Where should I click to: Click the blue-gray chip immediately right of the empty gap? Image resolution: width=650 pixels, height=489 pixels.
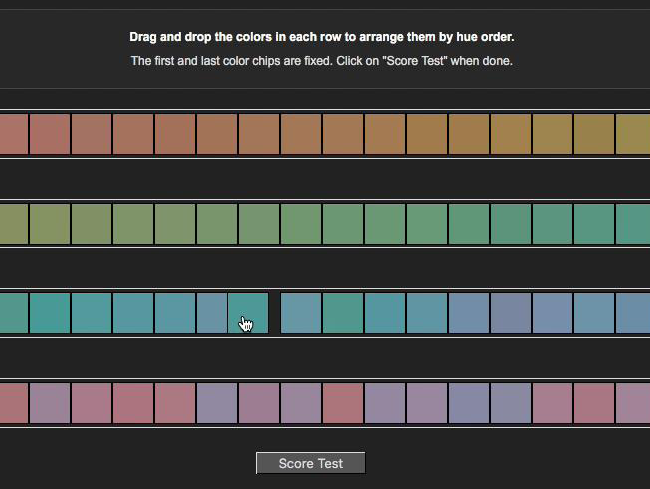[301, 313]
